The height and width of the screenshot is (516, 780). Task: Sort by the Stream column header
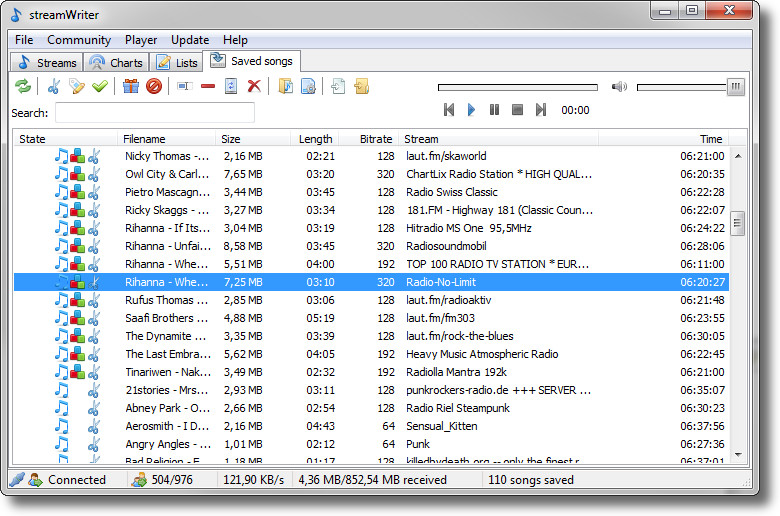pyautogui.click(x=499, y=139)
